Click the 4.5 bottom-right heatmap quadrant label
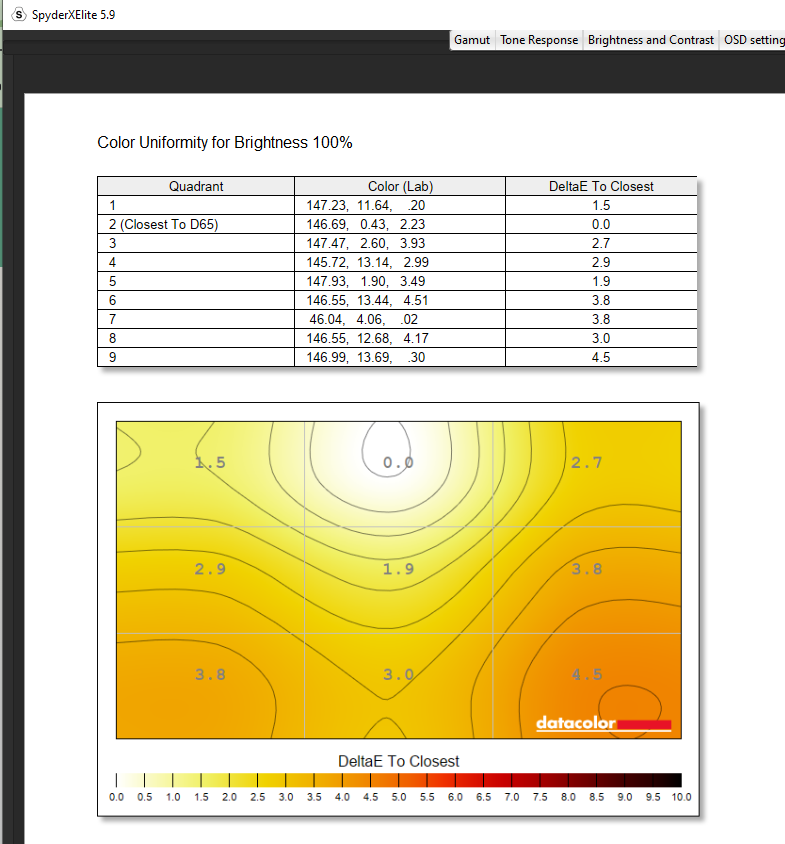The image size is (785, 844). pyautogui.click(x=586, y=675)
